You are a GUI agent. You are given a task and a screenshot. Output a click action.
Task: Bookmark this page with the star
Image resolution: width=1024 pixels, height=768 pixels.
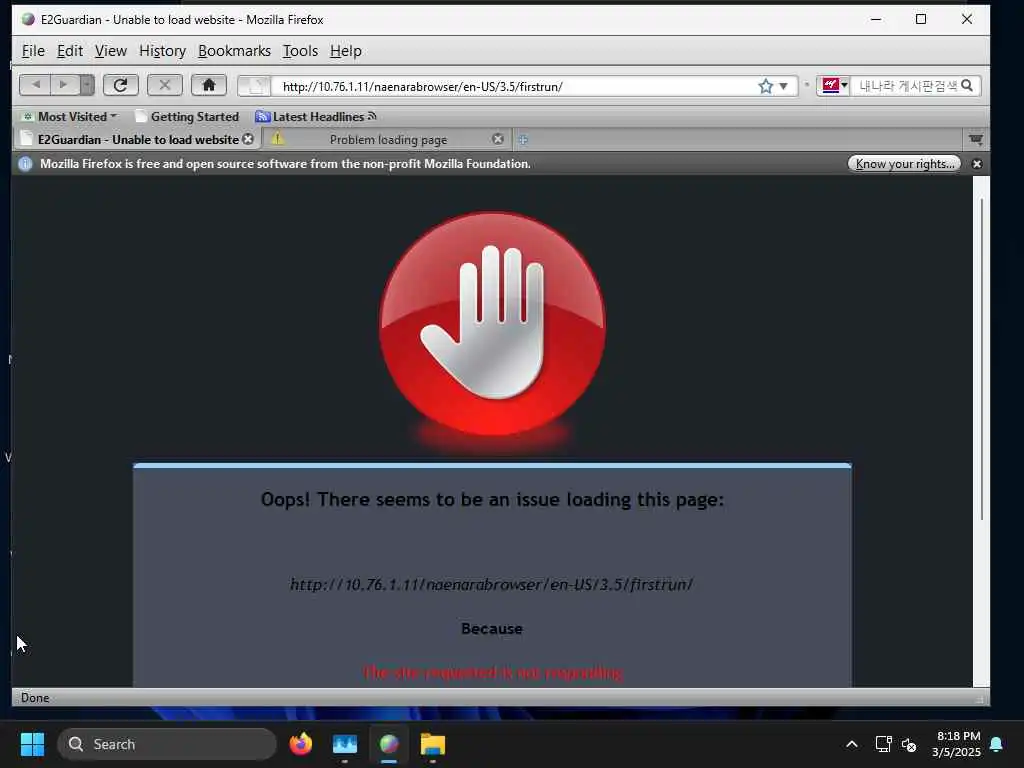coord(765,86)
